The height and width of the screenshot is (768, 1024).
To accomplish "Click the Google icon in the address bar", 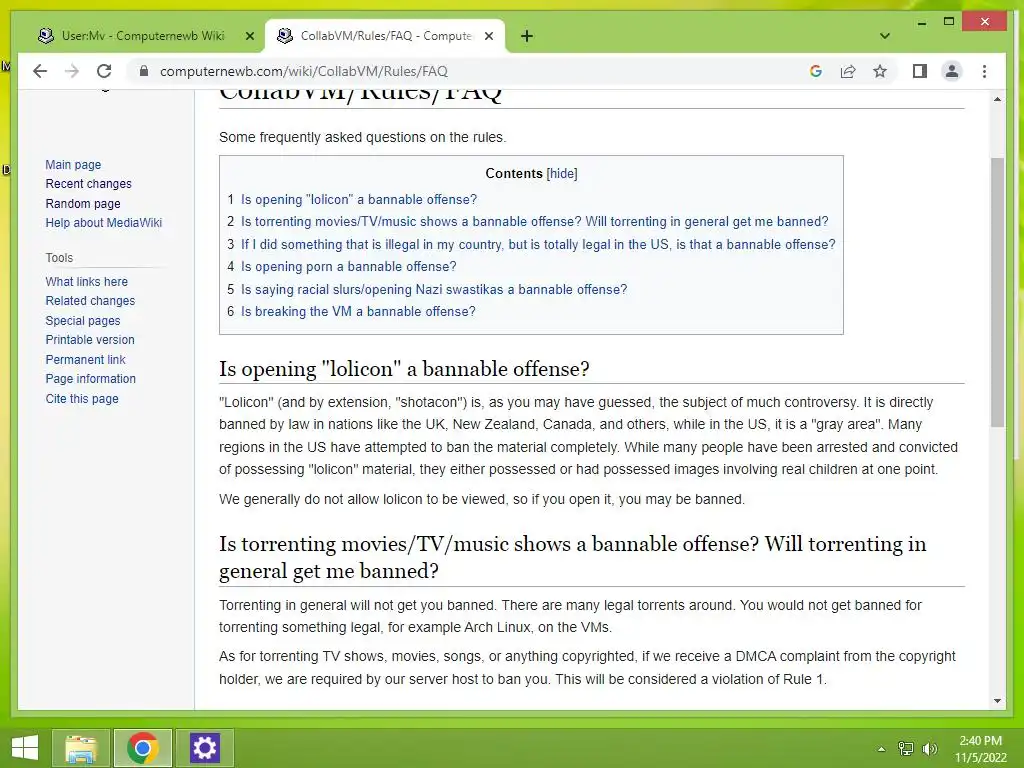I will 816,71.
